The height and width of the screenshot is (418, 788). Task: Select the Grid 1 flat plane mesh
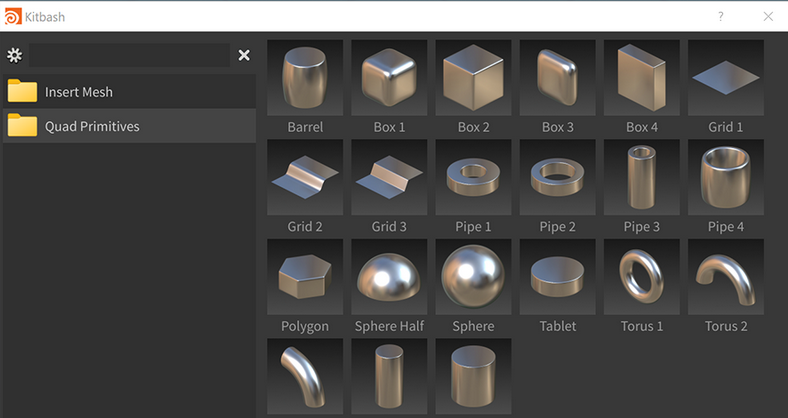(x=725, y=78)
